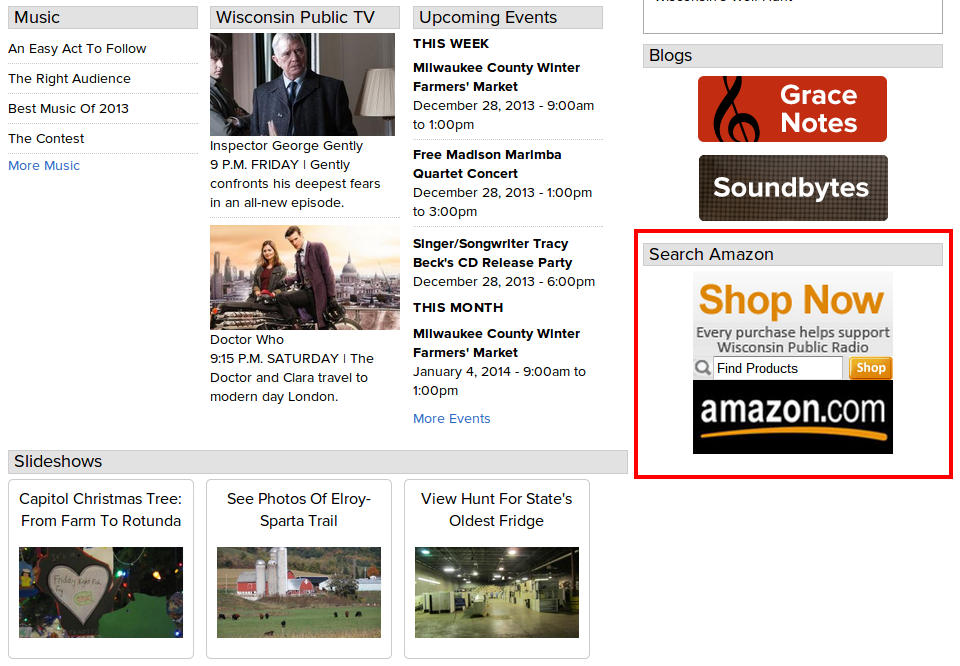Click the Music section header

103,18
